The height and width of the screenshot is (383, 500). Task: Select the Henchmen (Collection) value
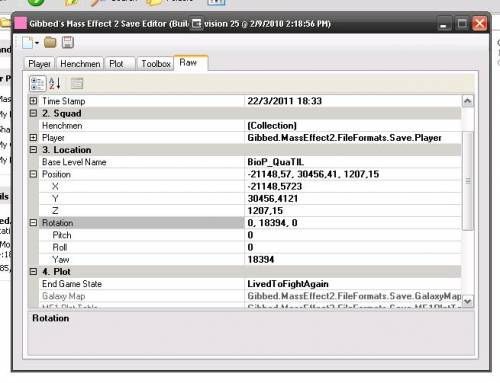coord(353,125)
